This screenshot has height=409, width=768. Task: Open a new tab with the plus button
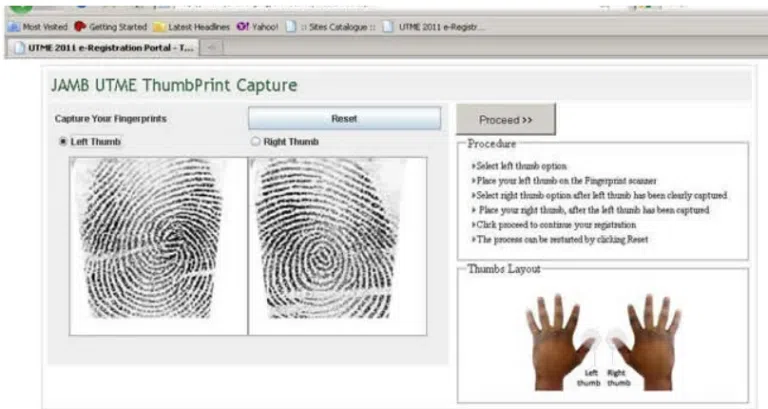click(x=213, y=47)
